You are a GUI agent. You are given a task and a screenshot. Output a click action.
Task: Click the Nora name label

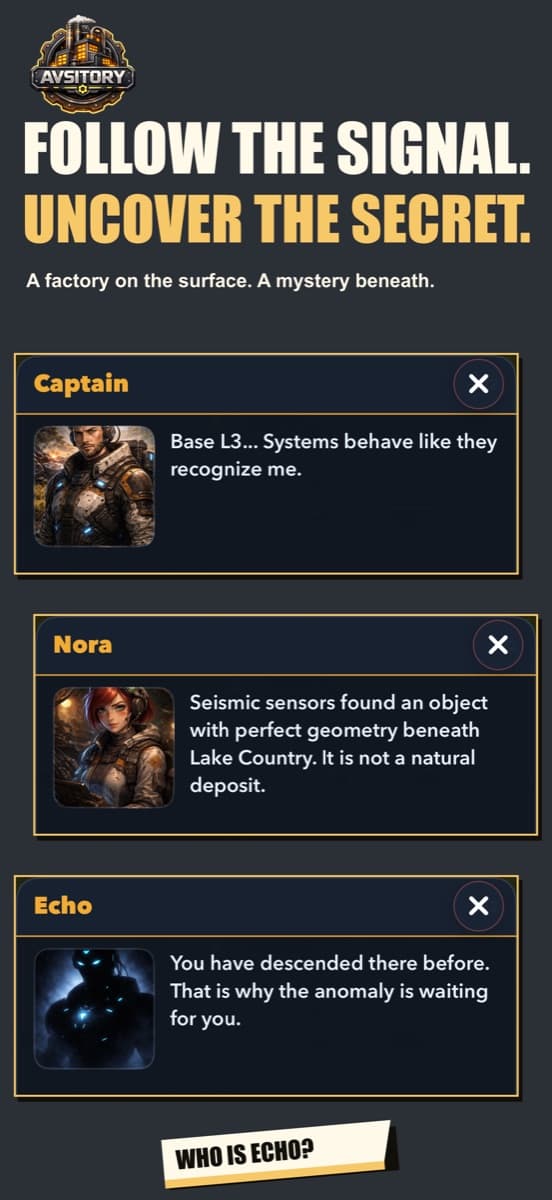click(x=83, y=645)
